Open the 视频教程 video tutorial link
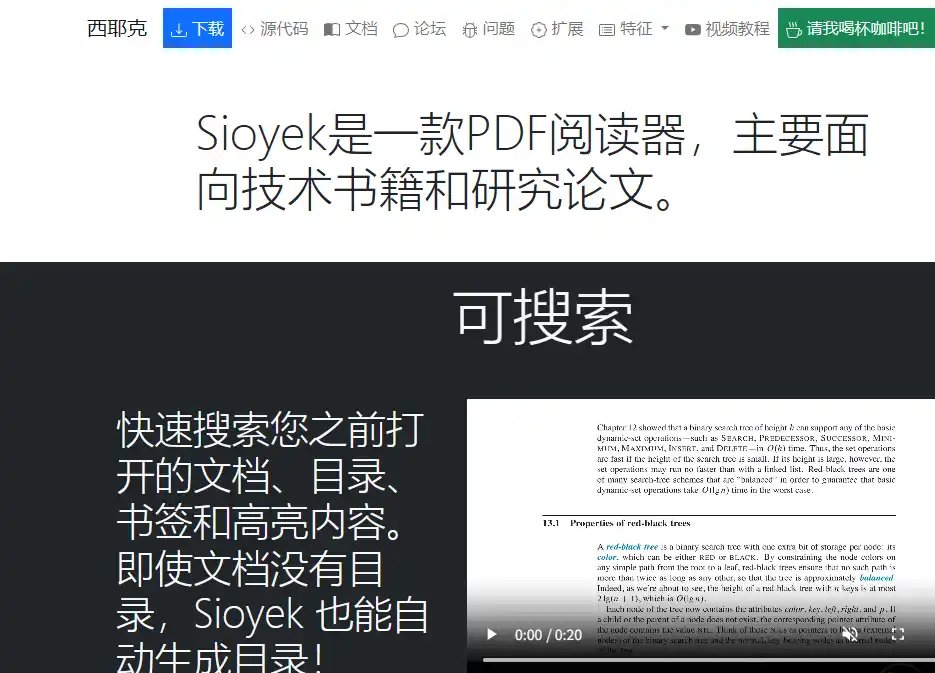Viewport: 935px width, 673px height. coord(727,29)
